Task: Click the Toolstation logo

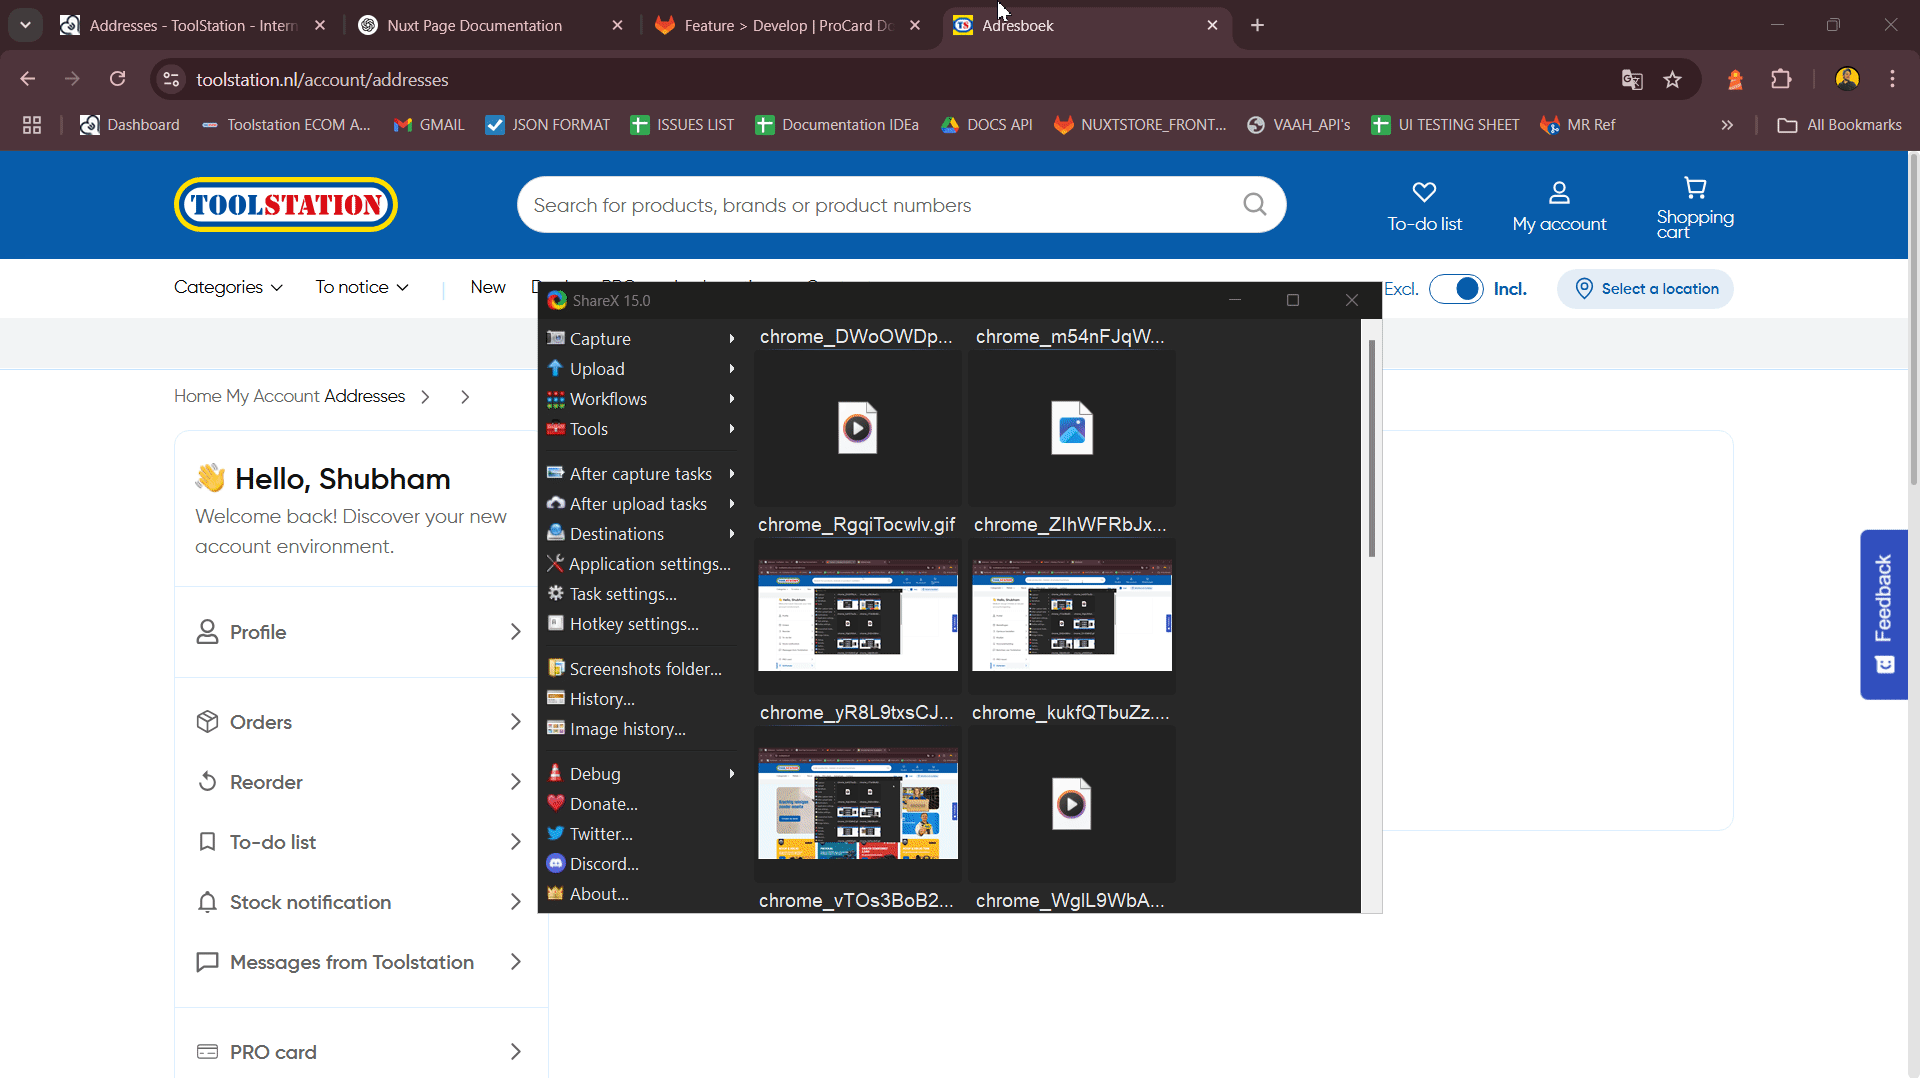Action: click(286, 205)
